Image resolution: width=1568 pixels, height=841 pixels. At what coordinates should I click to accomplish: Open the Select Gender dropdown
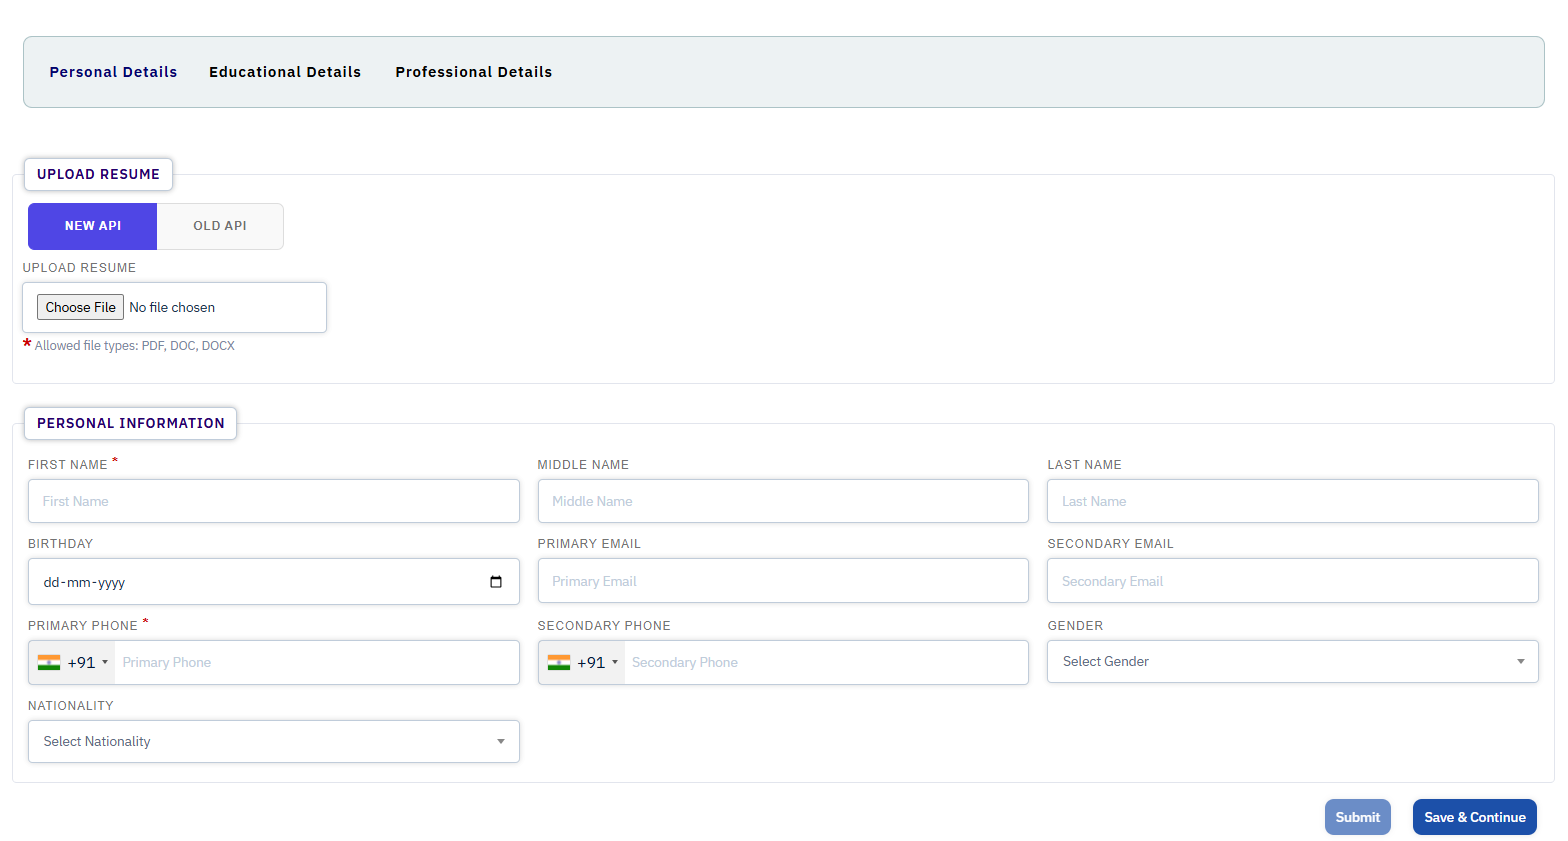pyautogui.click(x=1292, y=662)
